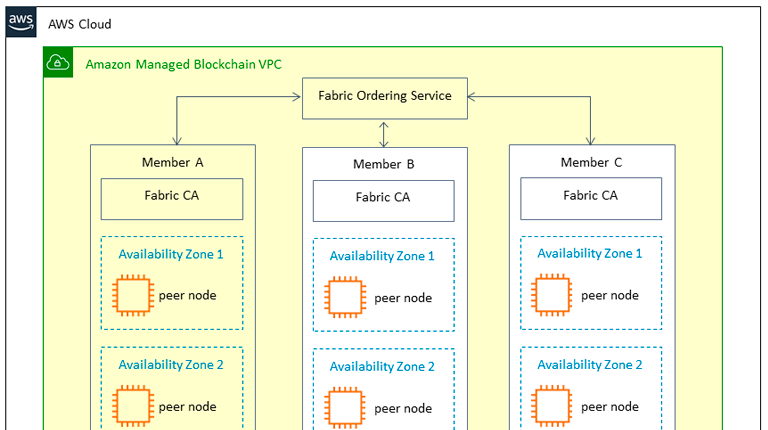Click the Member C heading
The image size is (768, 430).
[591, 162]
